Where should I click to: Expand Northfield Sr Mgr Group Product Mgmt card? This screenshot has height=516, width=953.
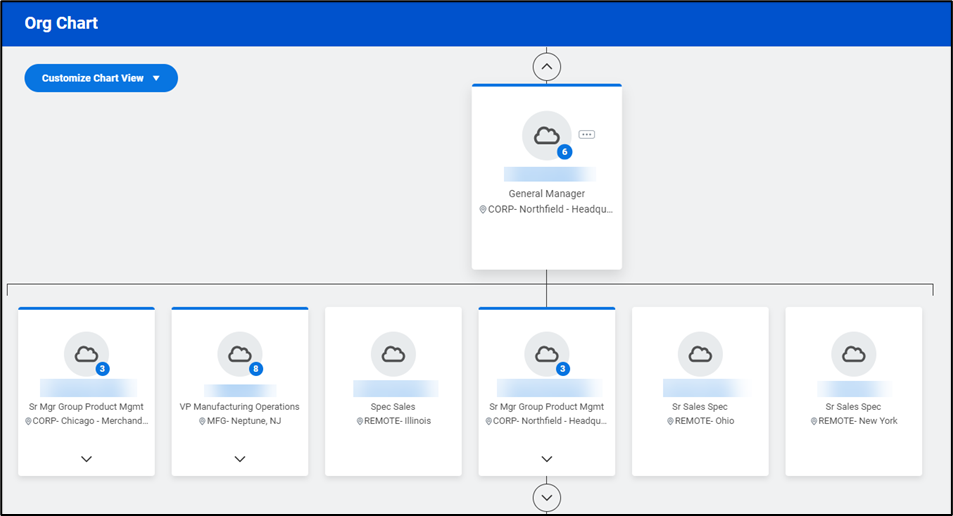pyautogui.click(x=546, y=459)
